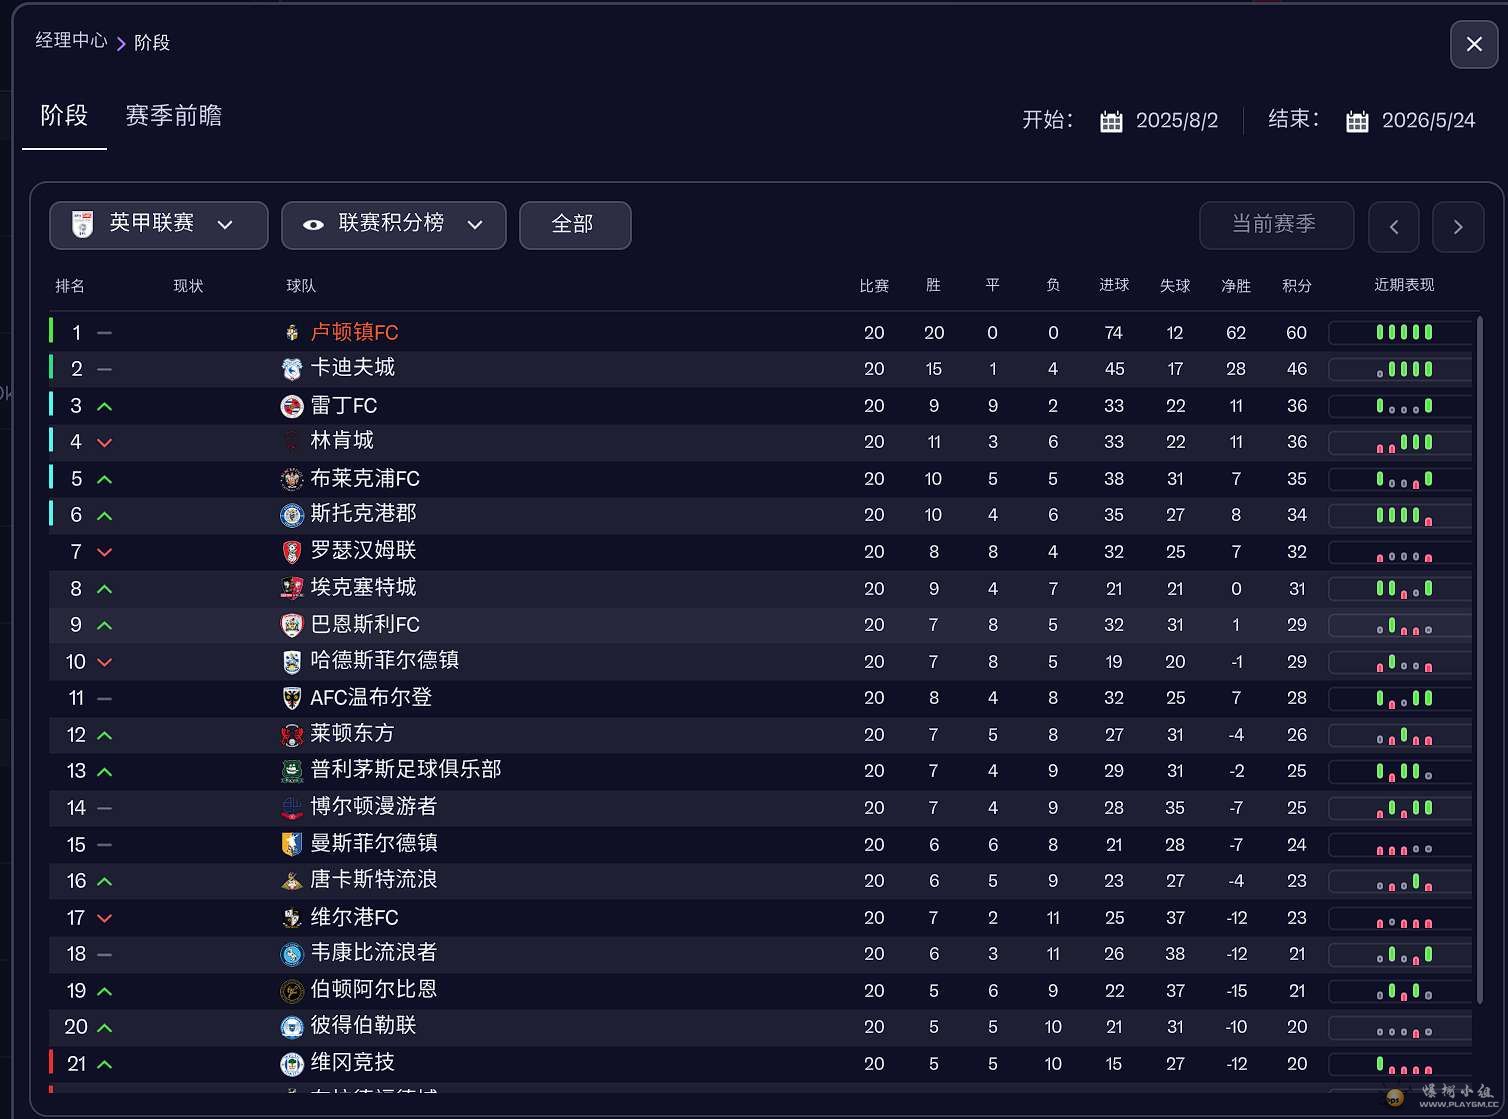Click the eye icon in 联赛积分榜 selector
This screenshot has height=1119, width=1508.
tap(313, 225)
